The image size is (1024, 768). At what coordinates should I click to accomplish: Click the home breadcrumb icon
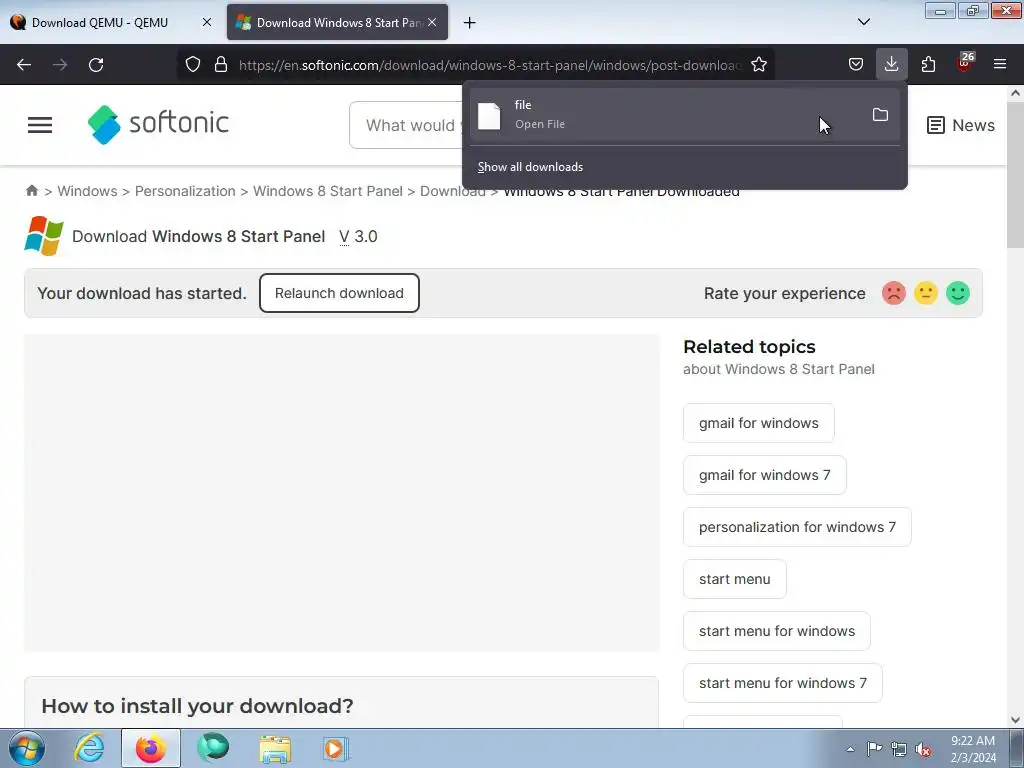[x=31, y=191]
